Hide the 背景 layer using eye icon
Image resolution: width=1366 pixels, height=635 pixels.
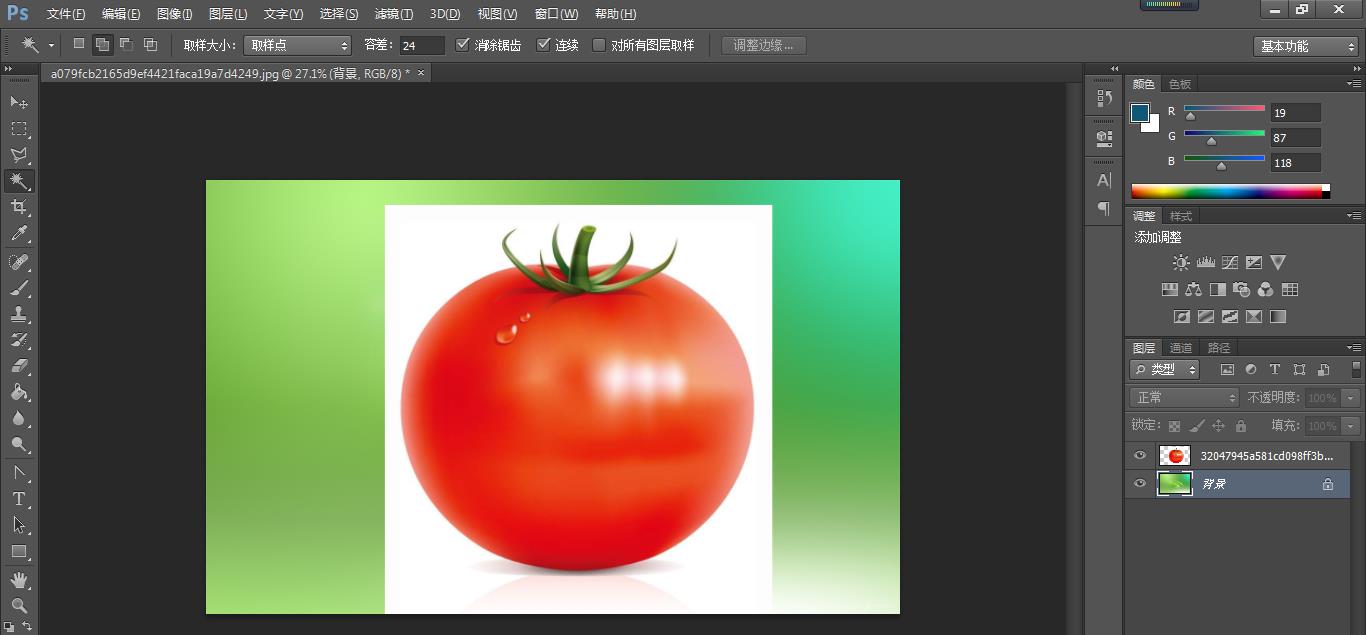click(1140, 484)
